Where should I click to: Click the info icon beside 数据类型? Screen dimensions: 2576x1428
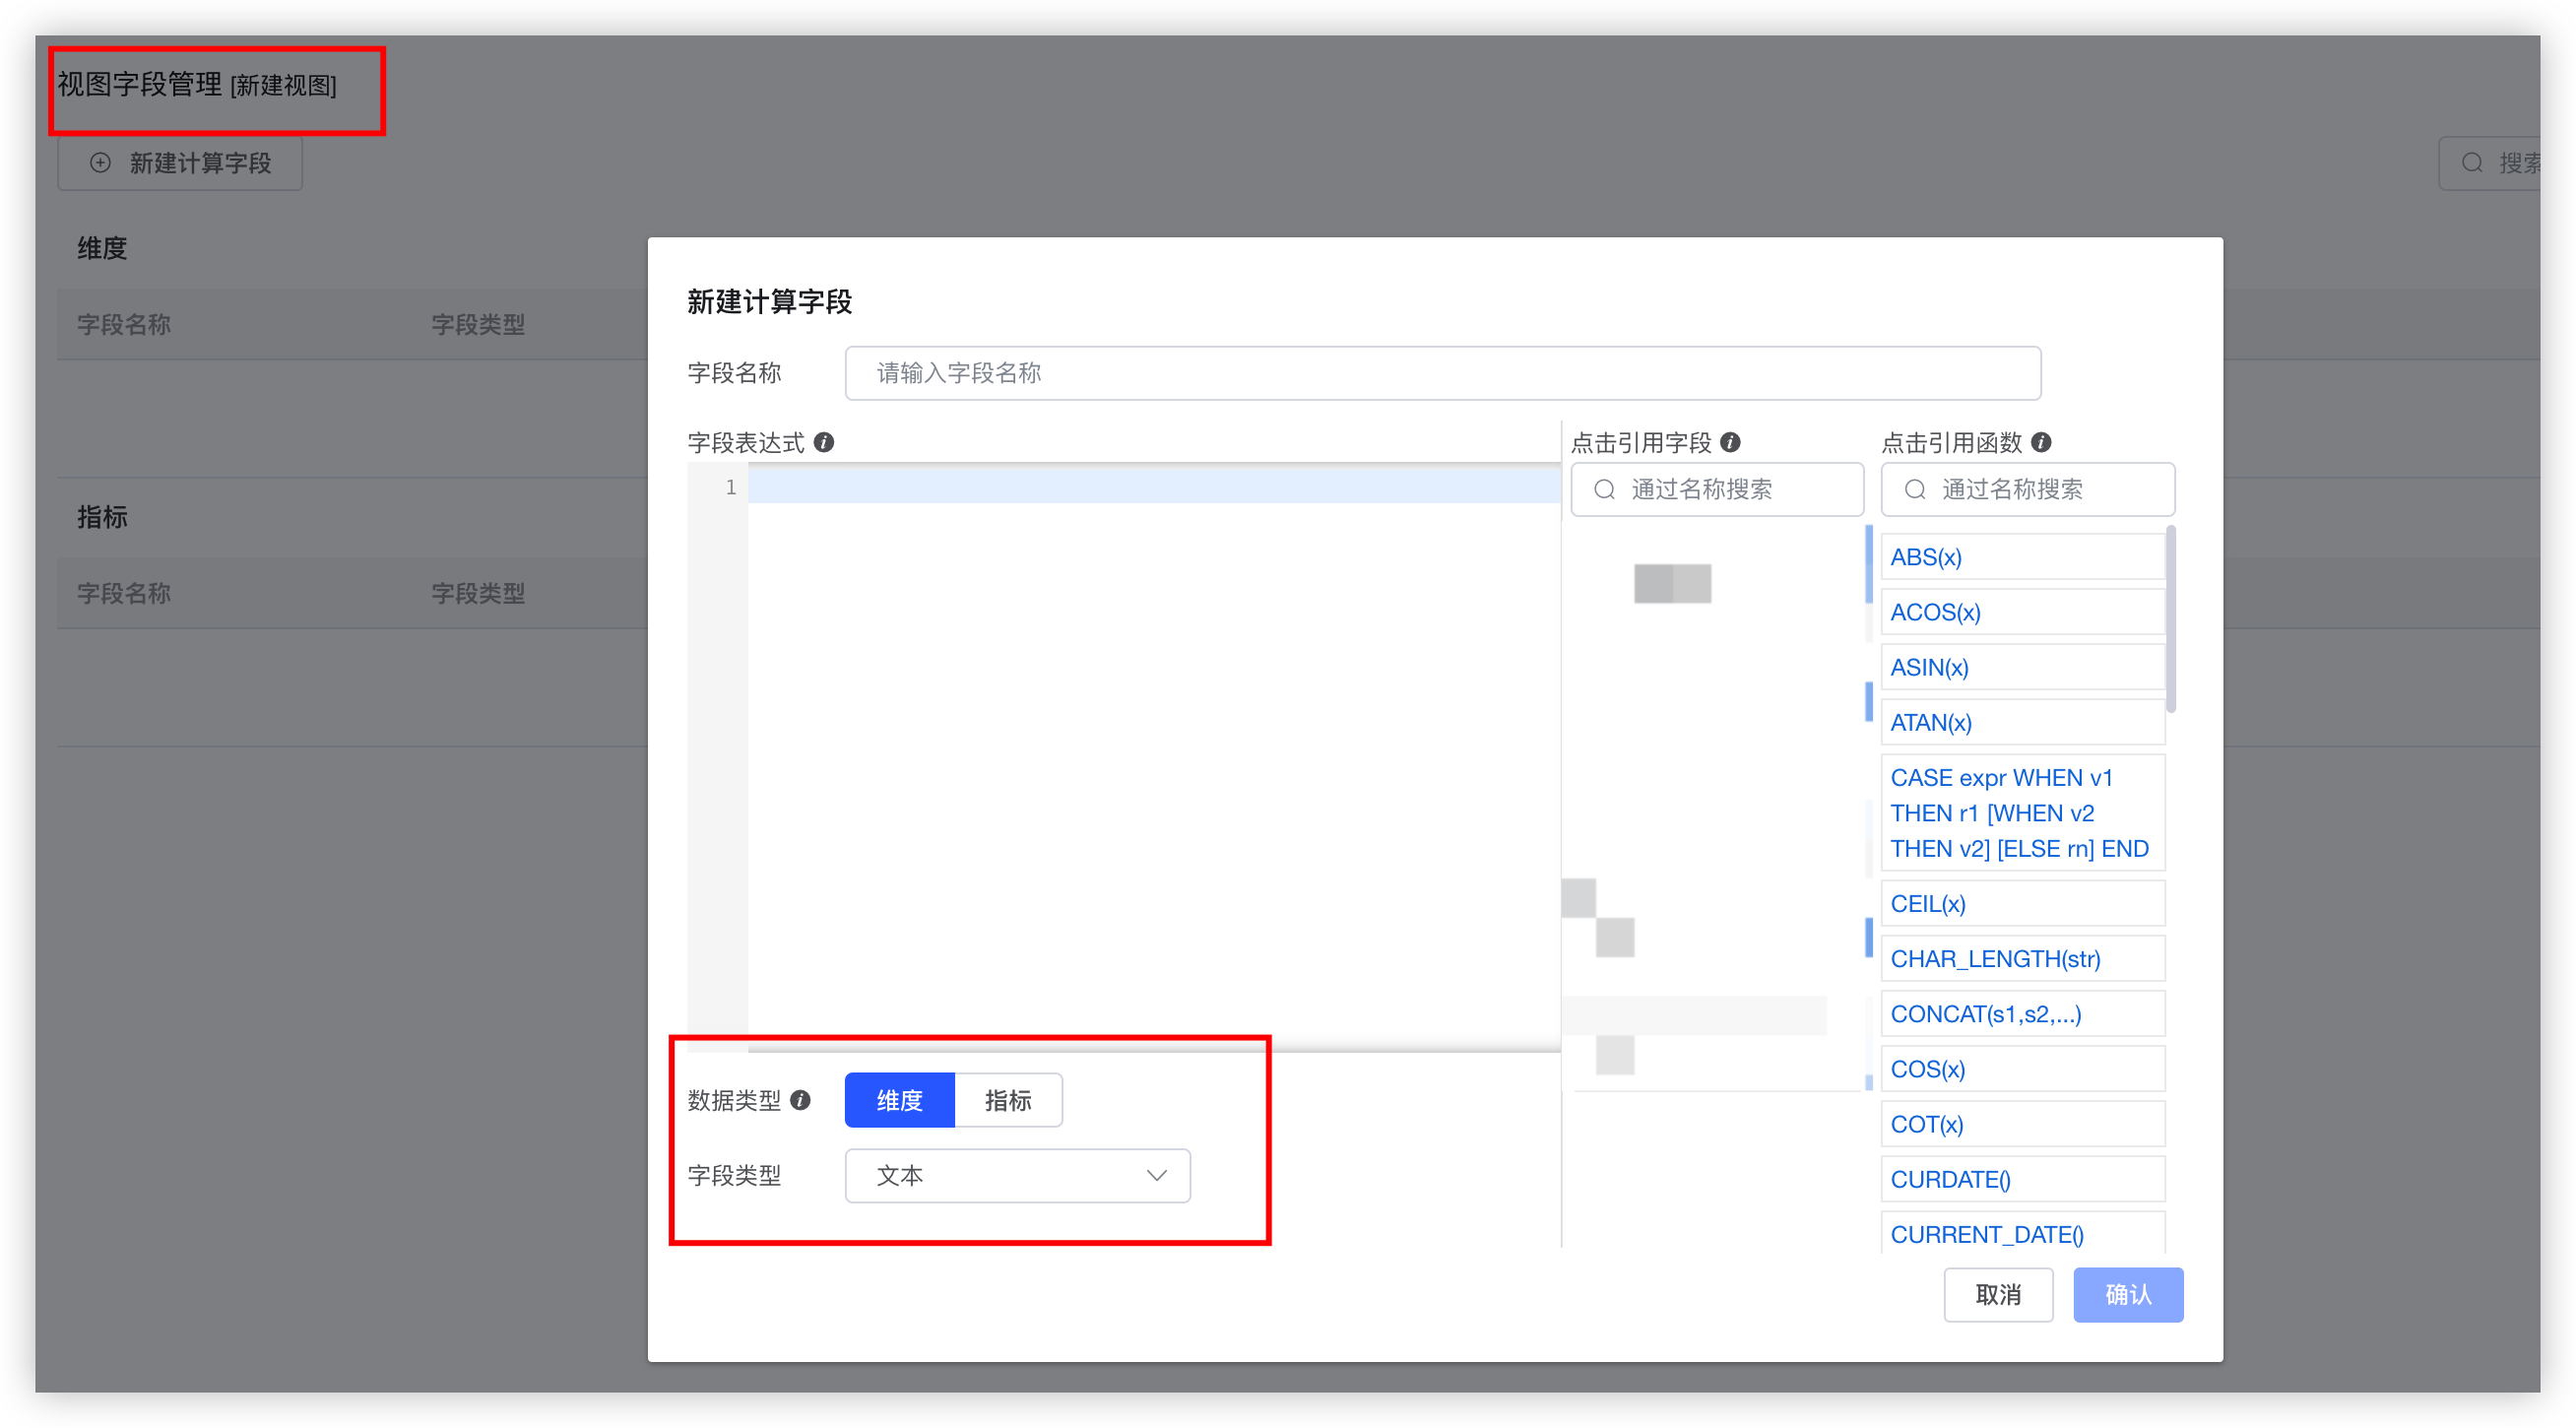coord(798,1100)
